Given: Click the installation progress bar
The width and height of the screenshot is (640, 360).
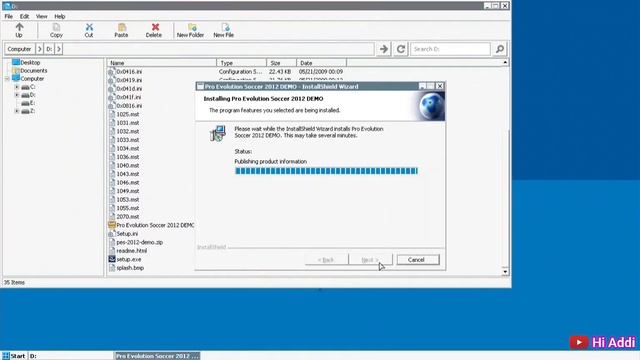Looking at the screenshot, I should tap(326, 171).
